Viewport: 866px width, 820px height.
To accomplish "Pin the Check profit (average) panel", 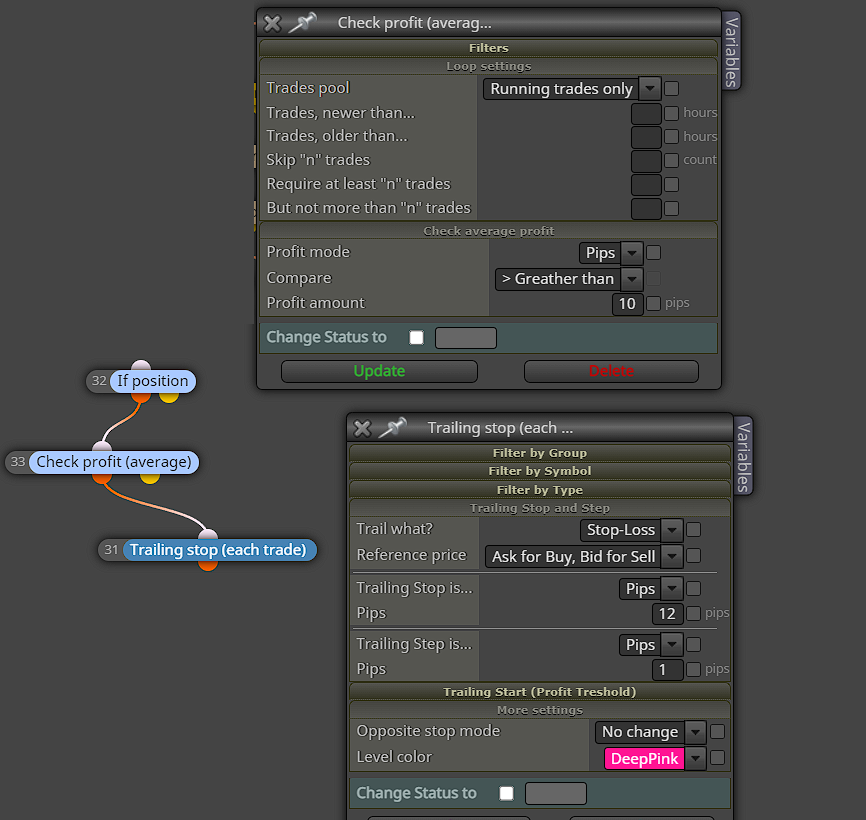I will tap(303, 23).
